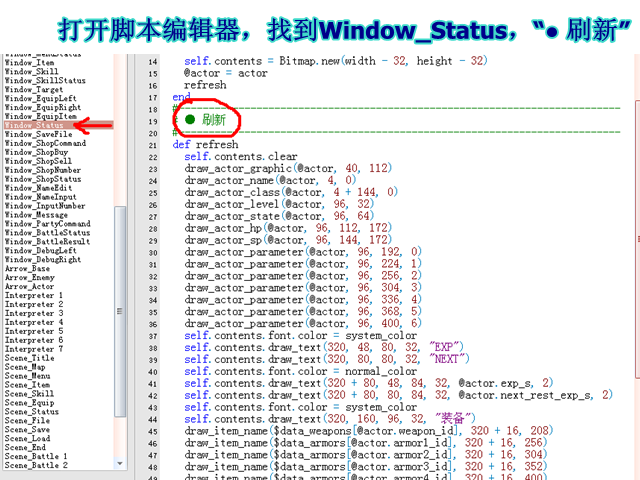
Task: Click the 'self.contents.clear' code line
Action: [240, 157]
